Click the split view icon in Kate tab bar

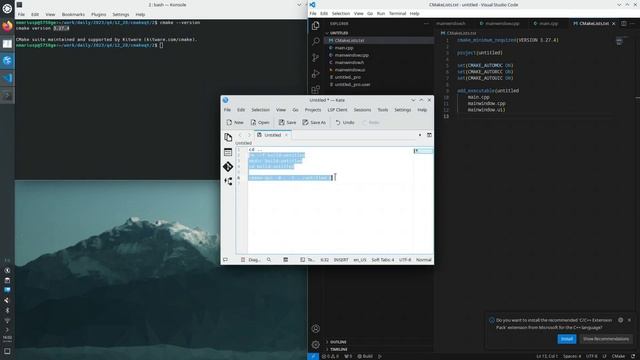[x=429, y=135]
